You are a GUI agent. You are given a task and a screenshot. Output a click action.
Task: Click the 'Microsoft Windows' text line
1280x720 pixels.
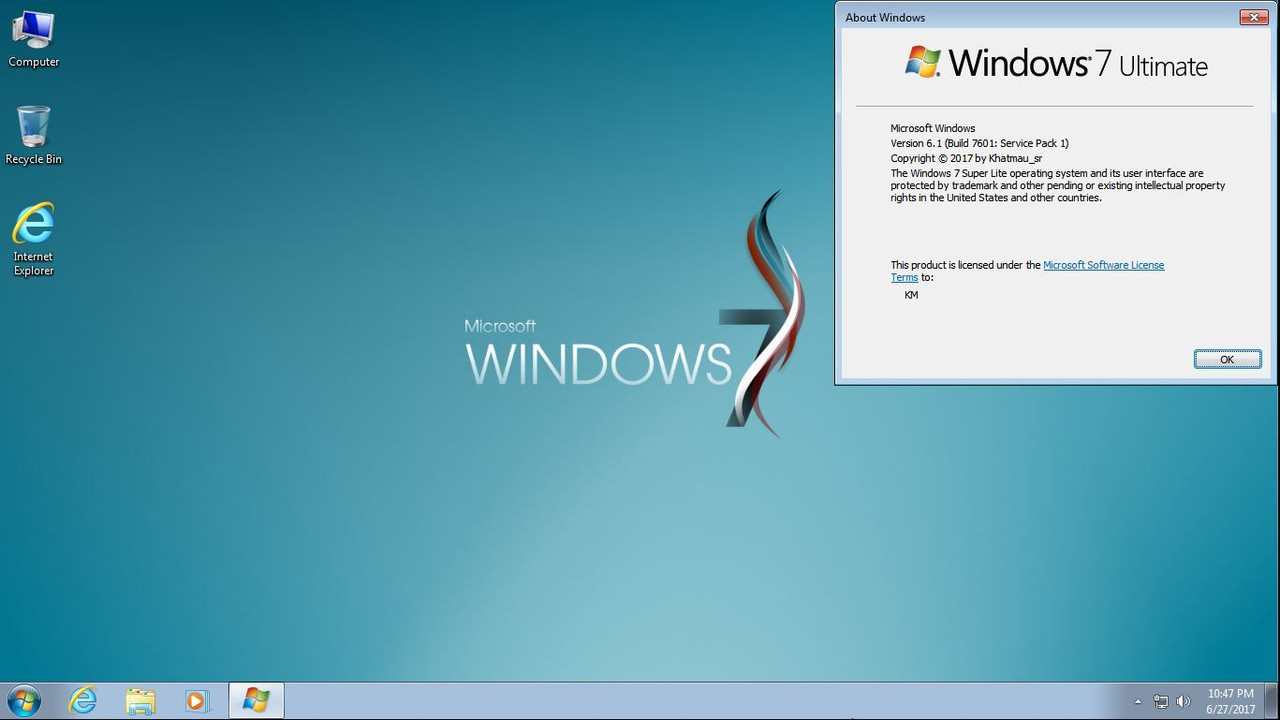932,128
